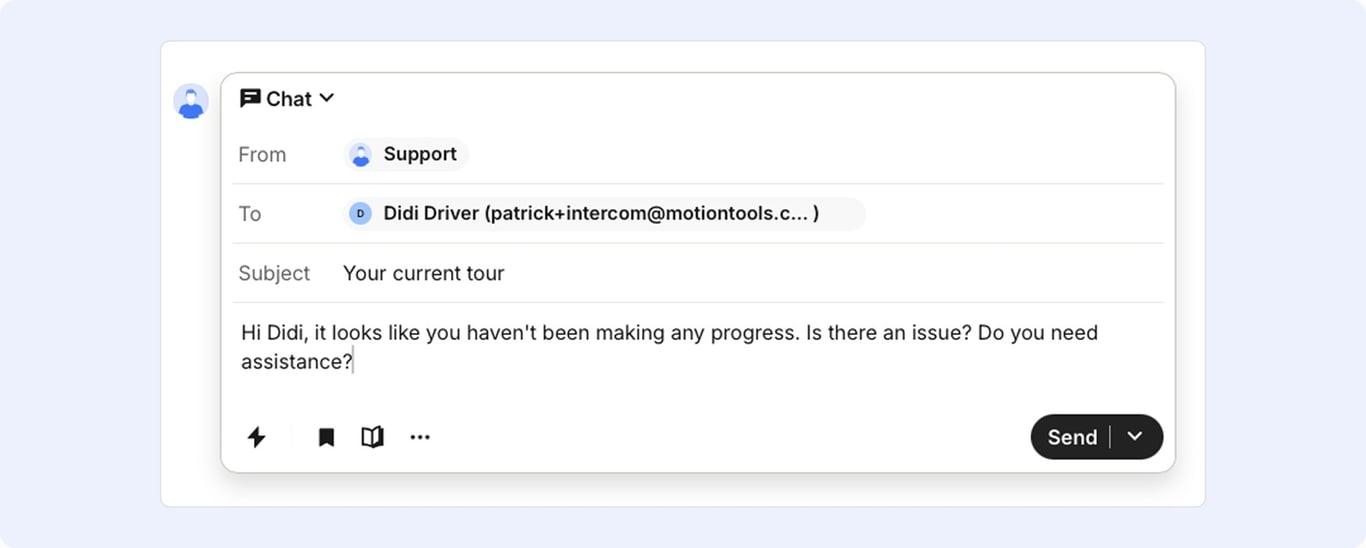Click the Support sender avatar icon
Screen dimensions: 1366x548
(361, 154)
